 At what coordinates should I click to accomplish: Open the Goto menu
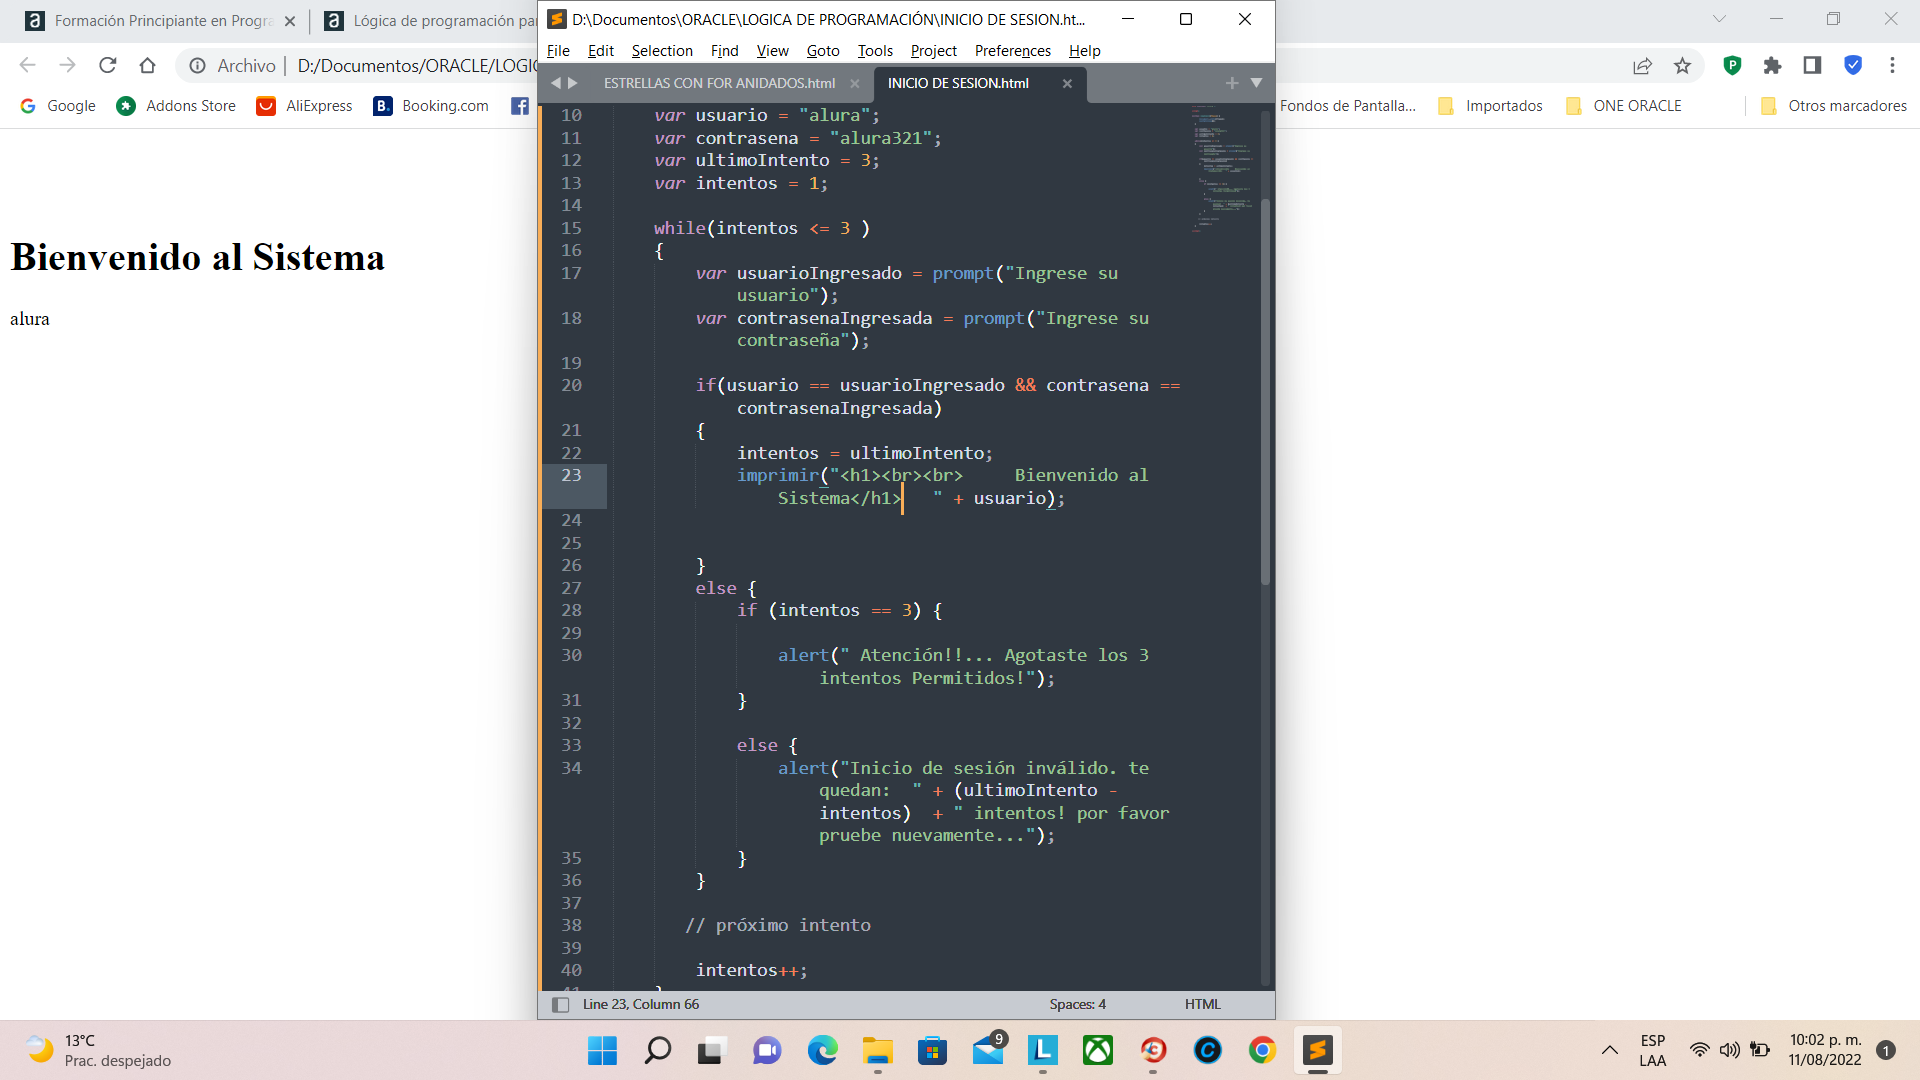point(823,51)
